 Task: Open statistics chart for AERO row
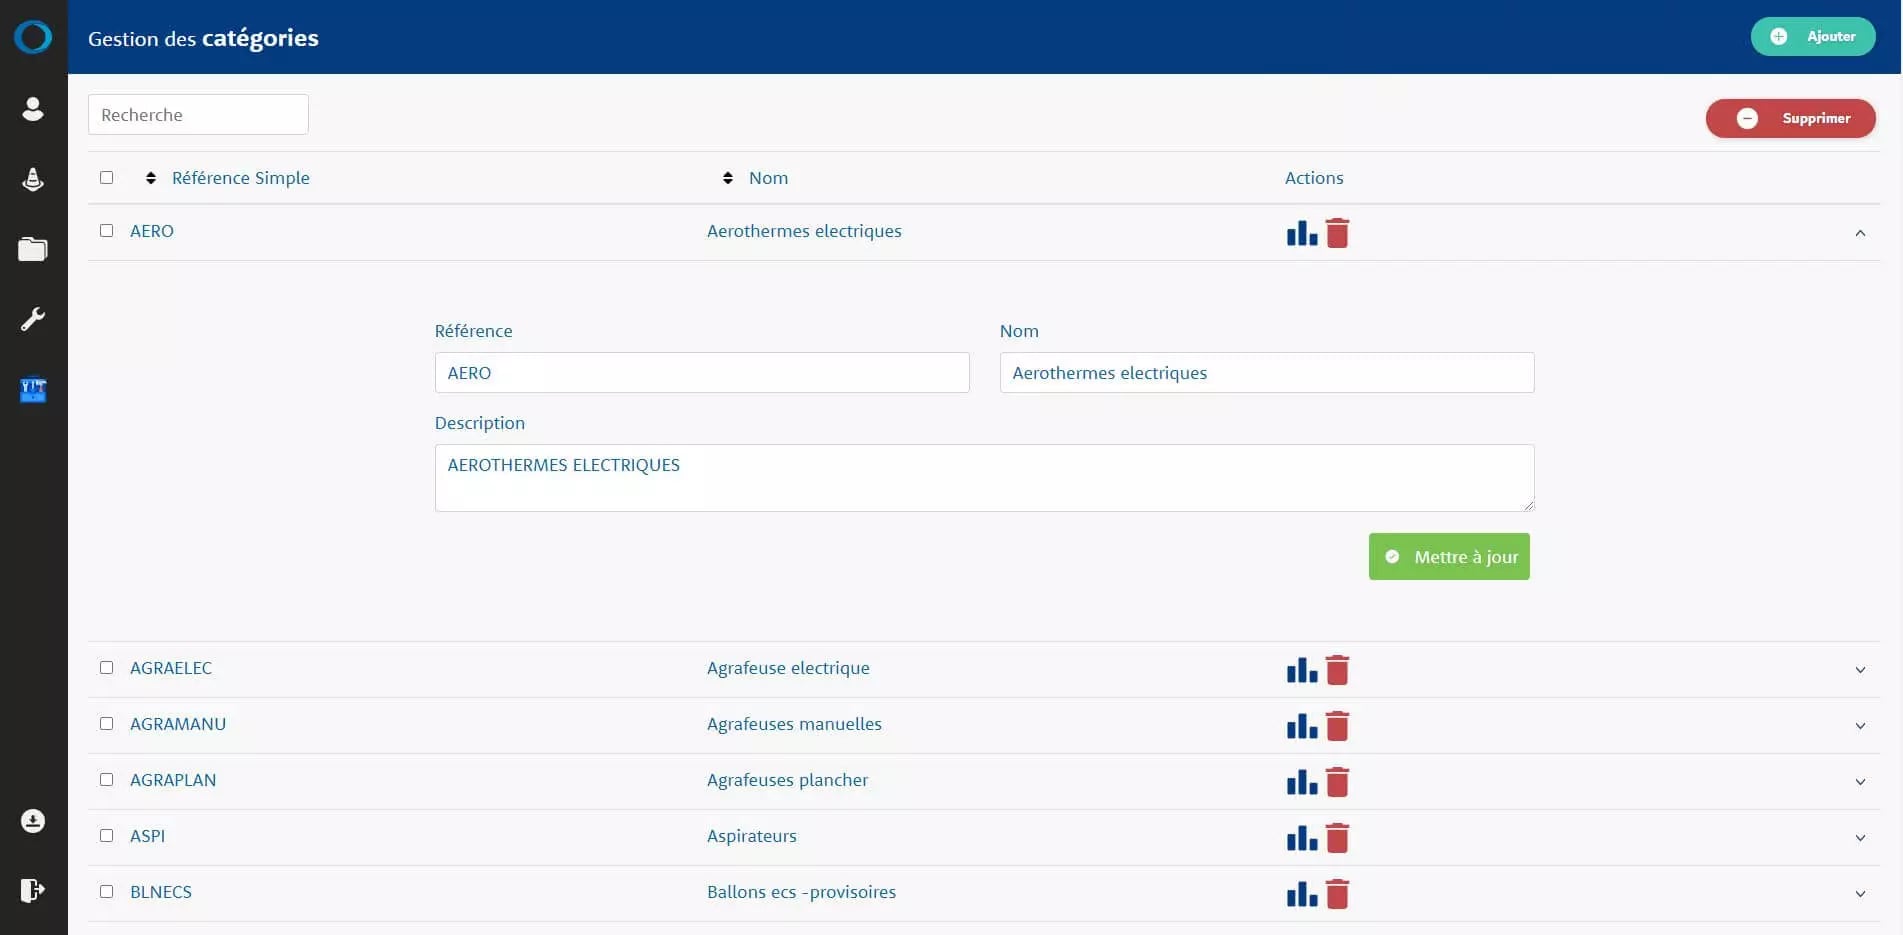click(x=1301, y=234)
